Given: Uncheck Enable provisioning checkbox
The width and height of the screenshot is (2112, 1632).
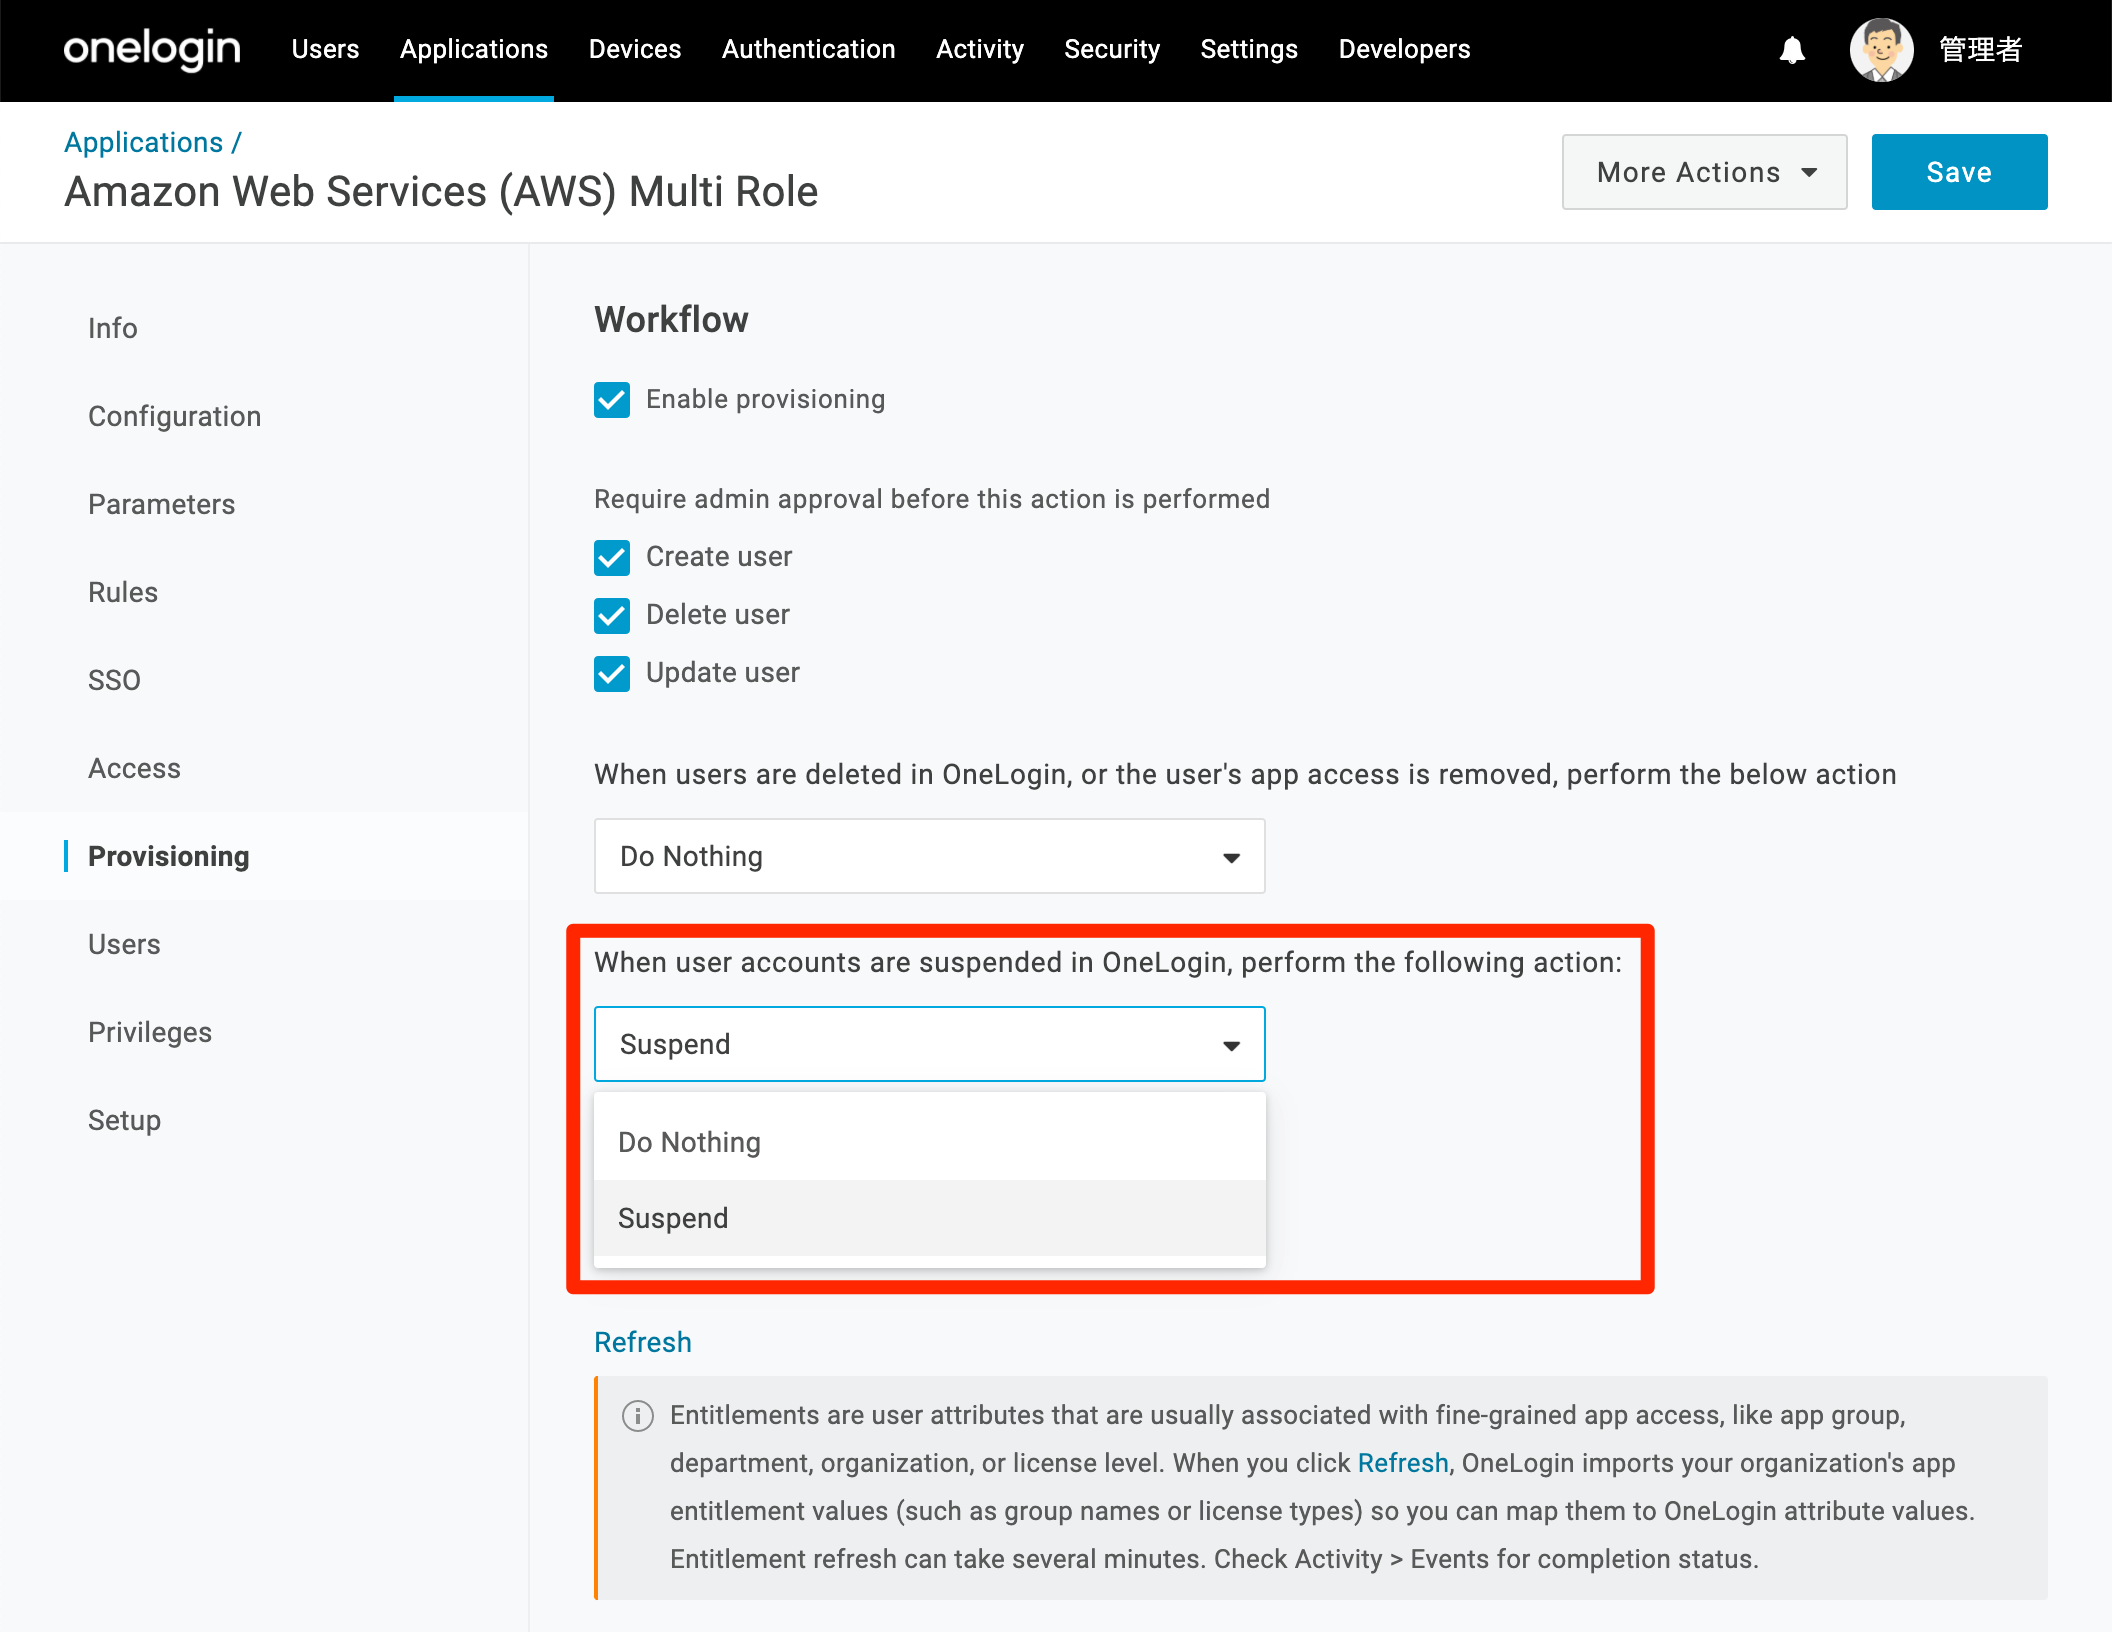Looking at the screenshot, I should pyautogui.click(x=612, y=400).
